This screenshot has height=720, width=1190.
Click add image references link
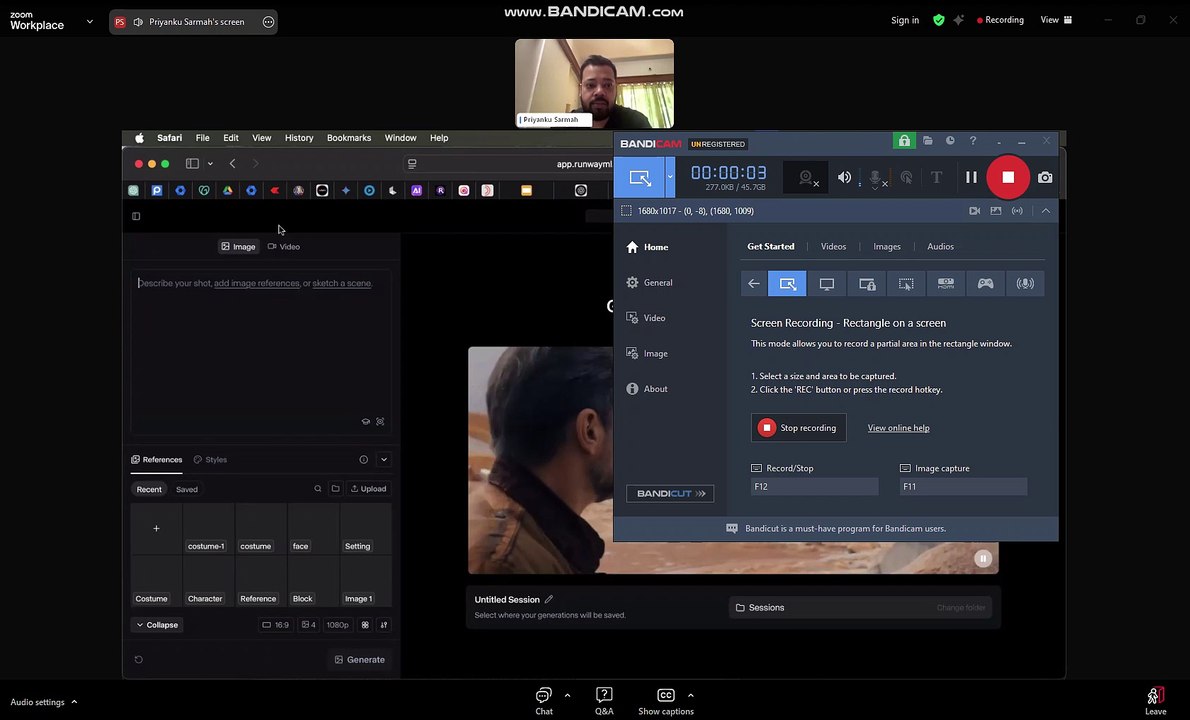[x=257, y=283]
